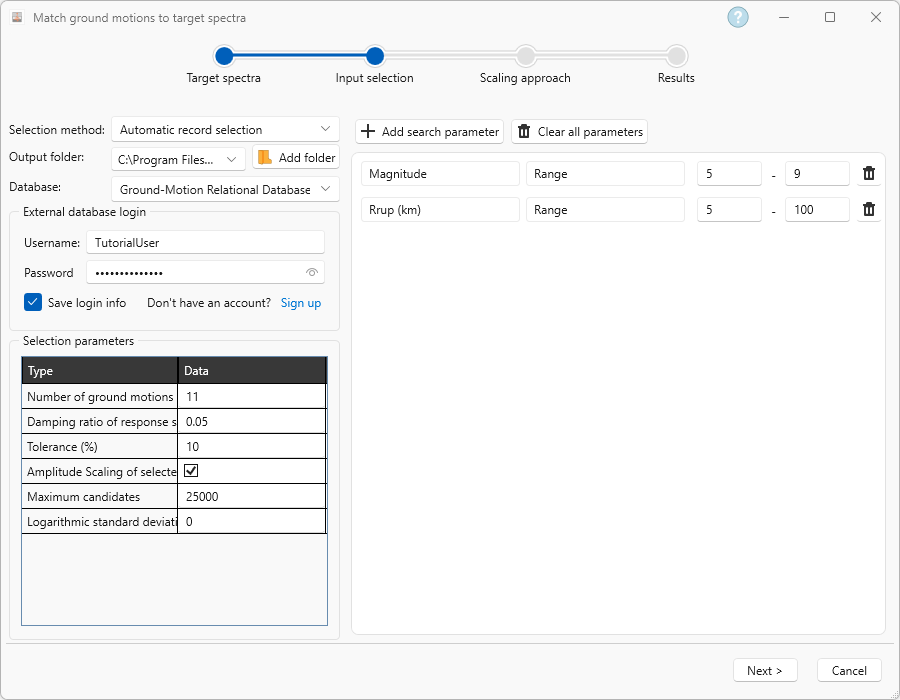Viewport: 900px width, 700px height.
Task: Click Clear all parameters button
Action: [580, 131]
